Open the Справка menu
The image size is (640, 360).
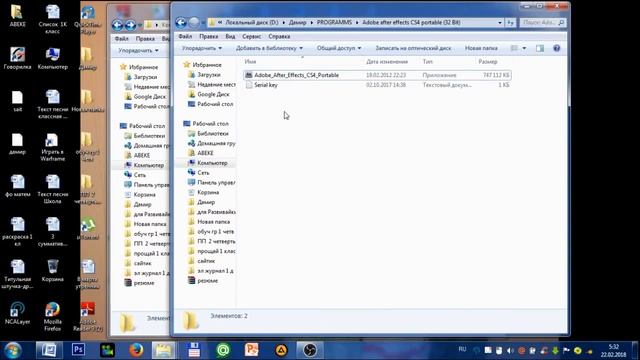[x=279, y=36]
